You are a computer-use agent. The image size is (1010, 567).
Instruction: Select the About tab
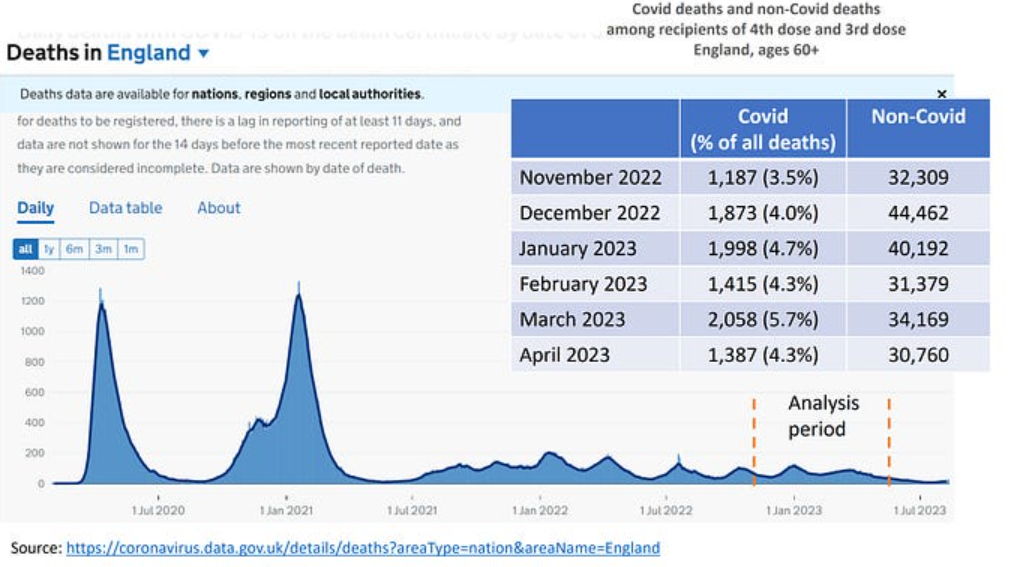point(218,208)
